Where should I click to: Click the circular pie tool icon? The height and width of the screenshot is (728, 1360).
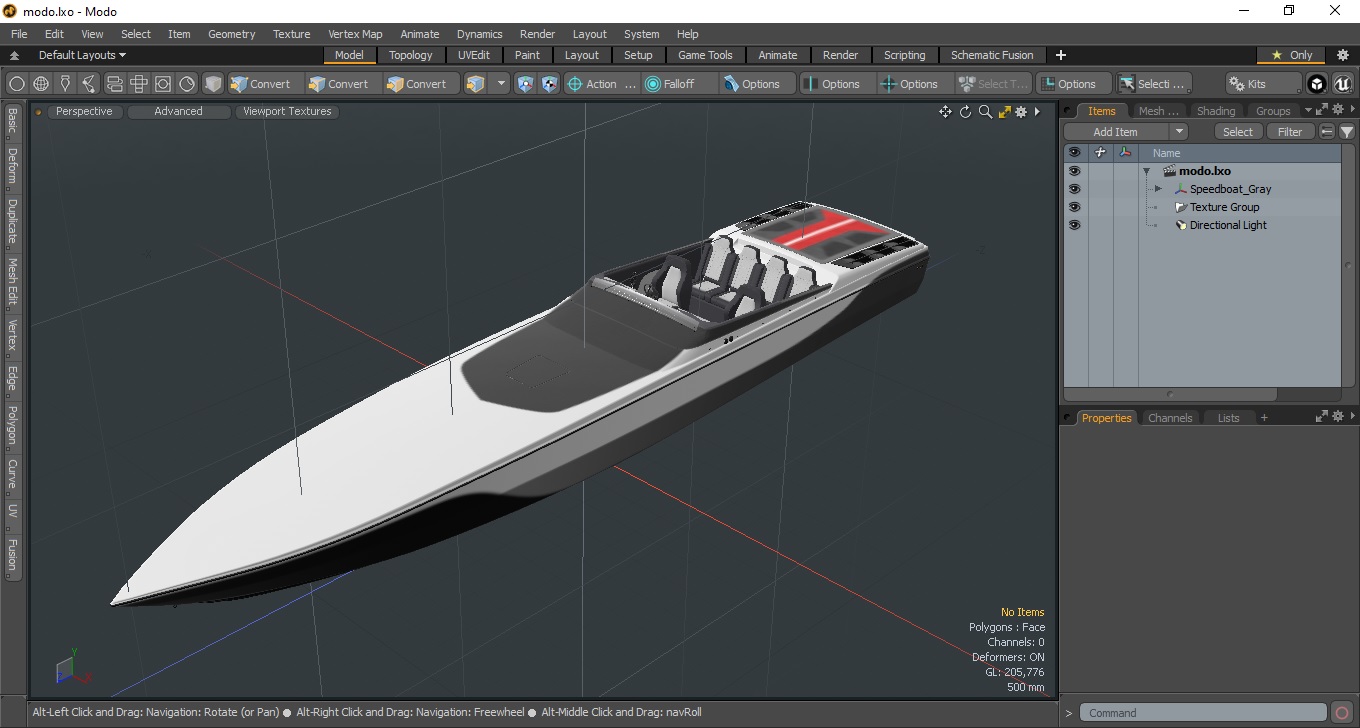click(x=187, y=84)
